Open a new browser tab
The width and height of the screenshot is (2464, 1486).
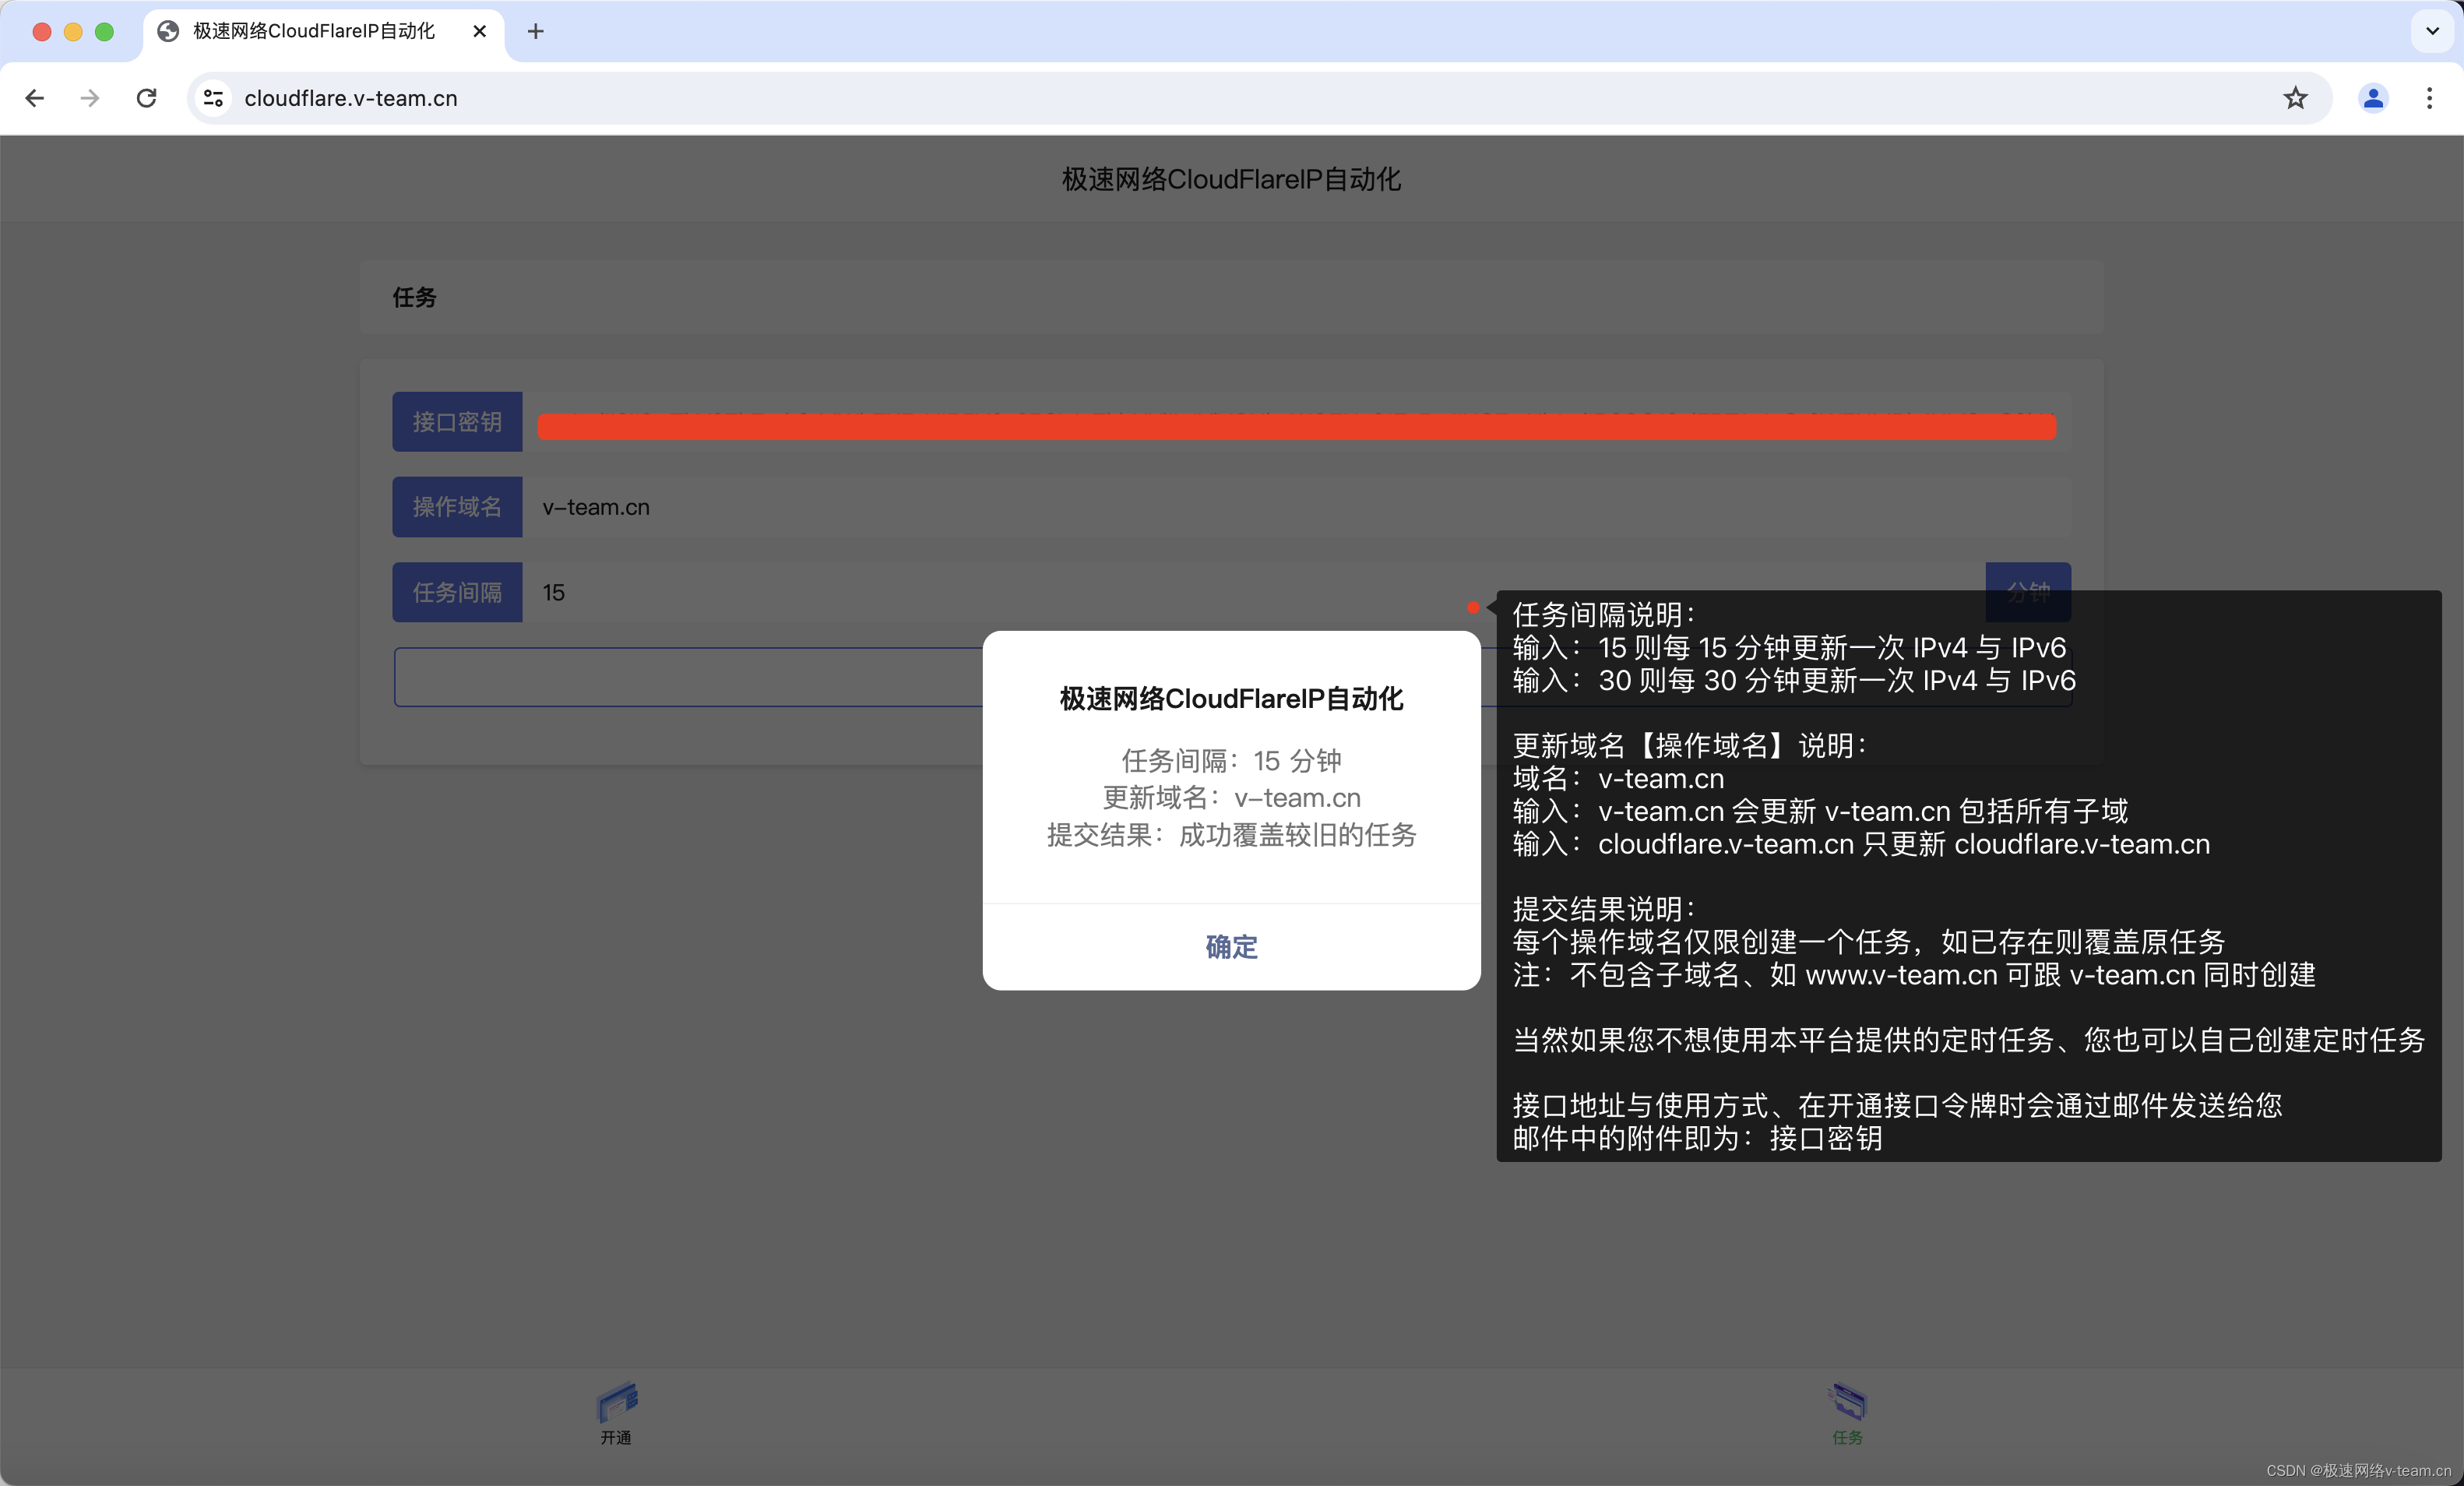click(536, 32)
